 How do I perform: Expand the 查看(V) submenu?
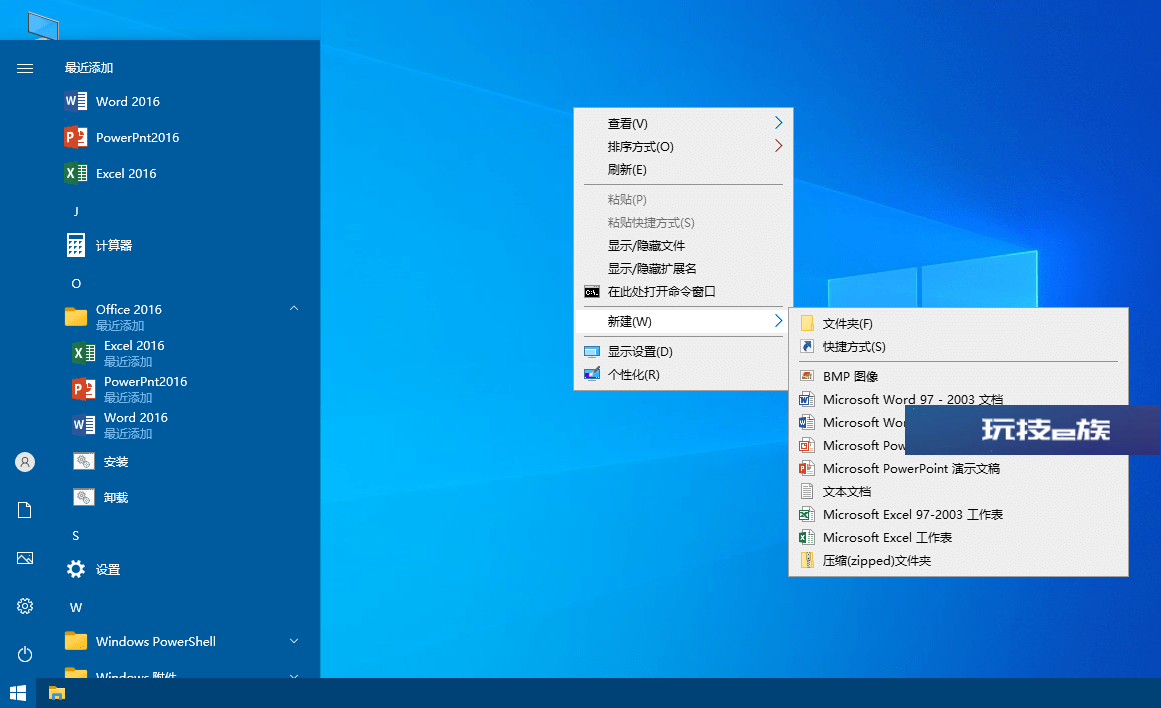(x=683, y=124)
